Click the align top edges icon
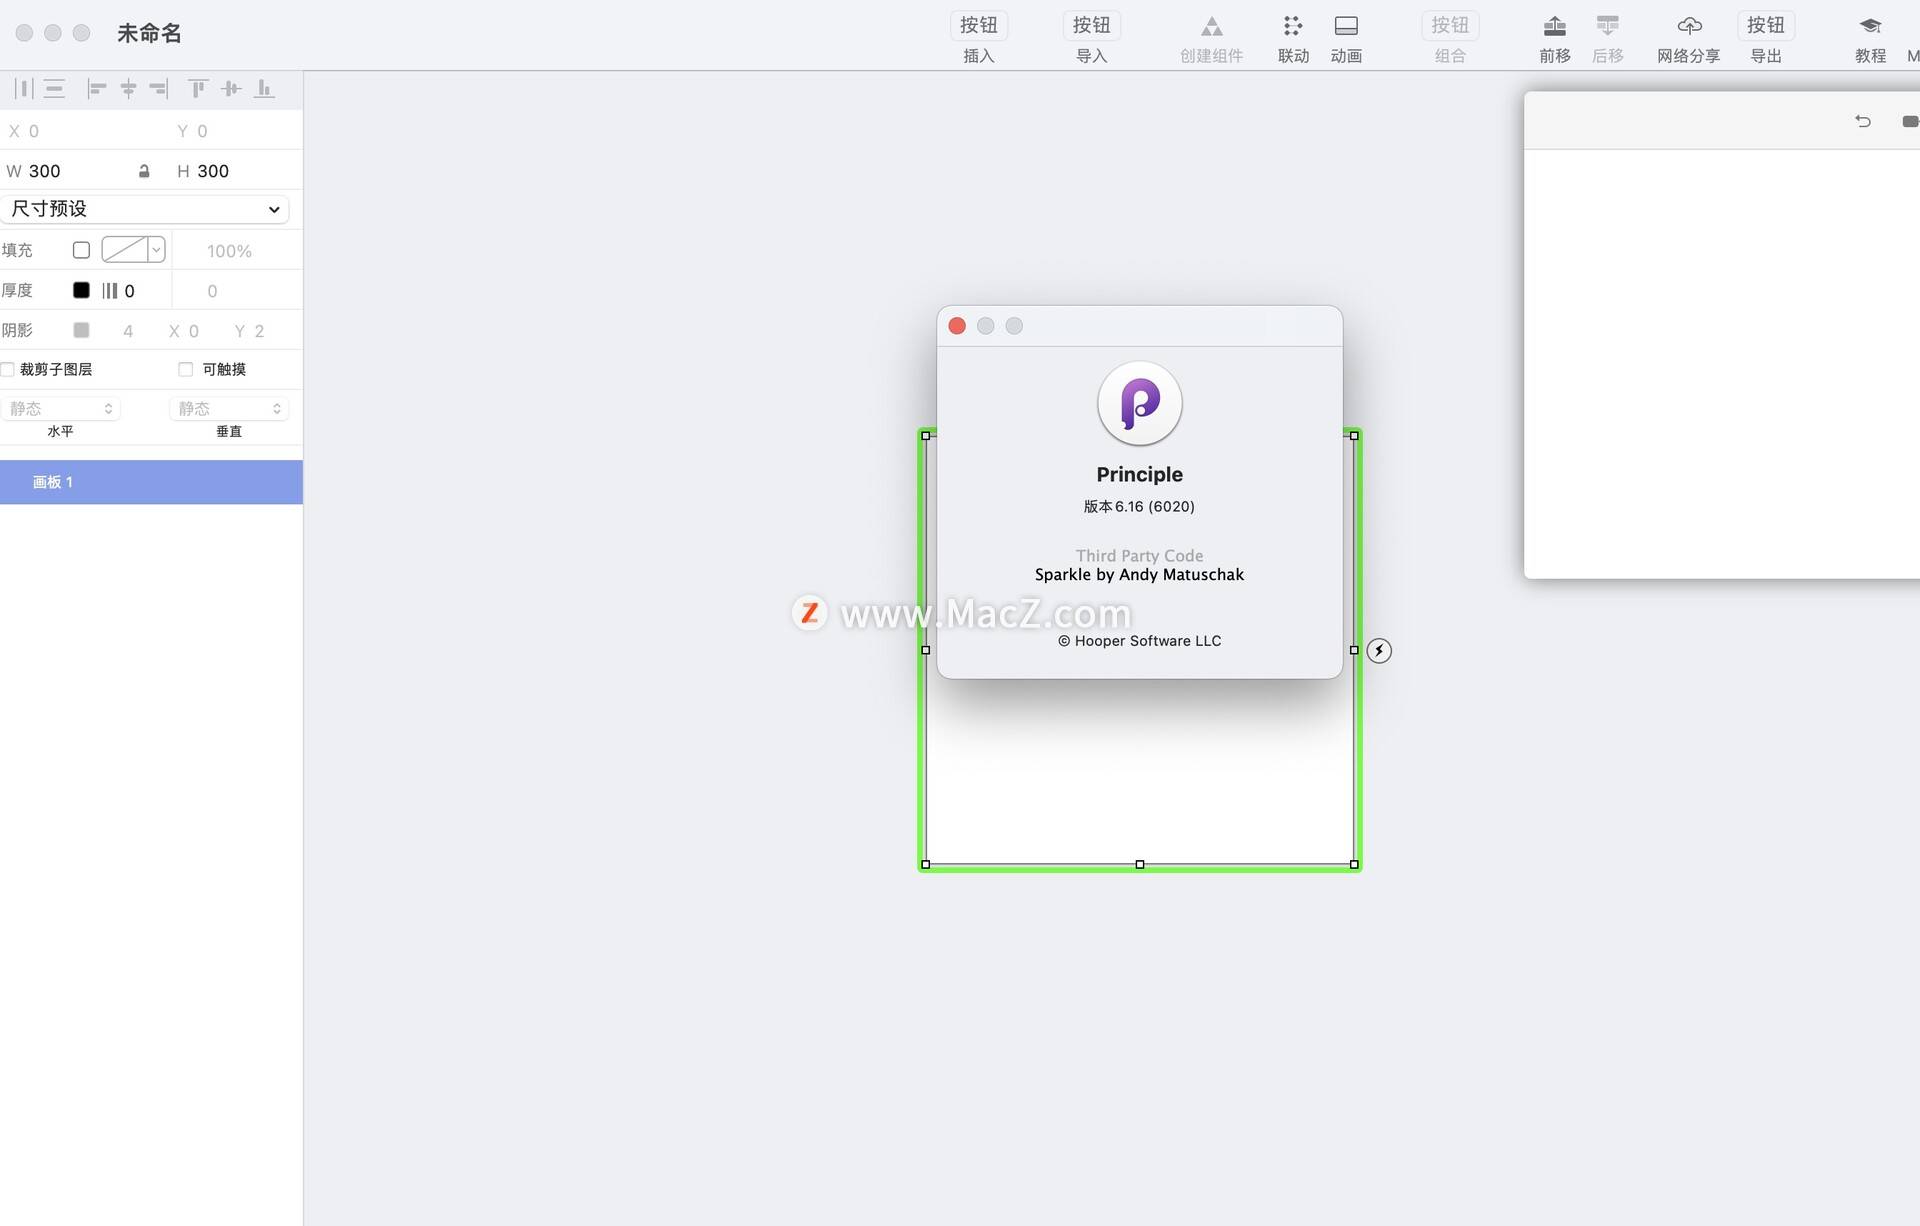The height and width of the screenshot is (1226, 1920). click(198, 89)
